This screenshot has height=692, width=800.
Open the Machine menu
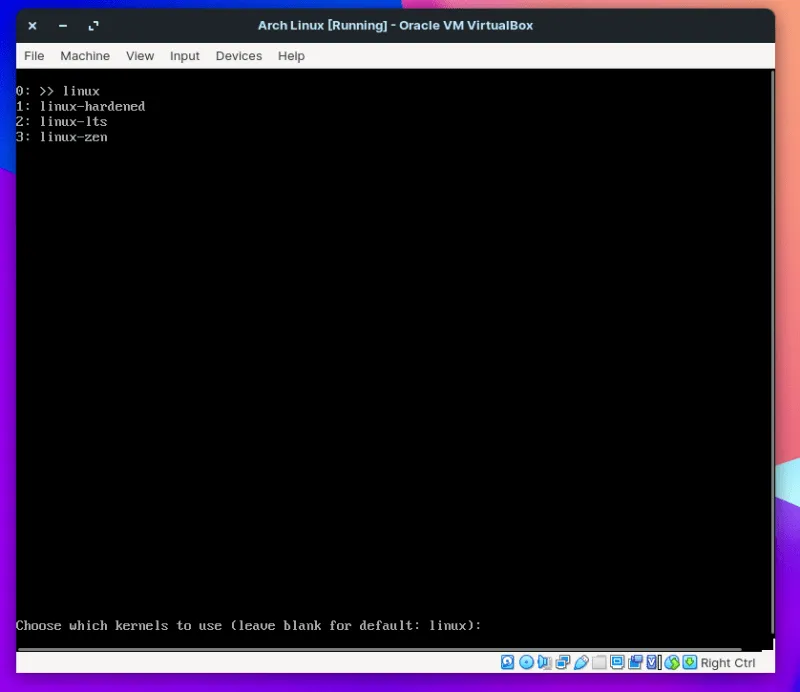[x=85, y=56]
